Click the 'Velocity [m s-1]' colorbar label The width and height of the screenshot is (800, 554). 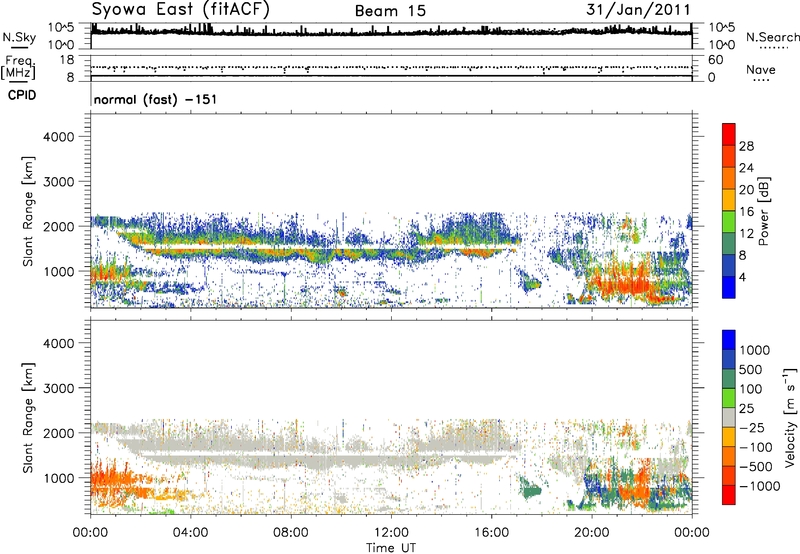(x=790, y=417)
